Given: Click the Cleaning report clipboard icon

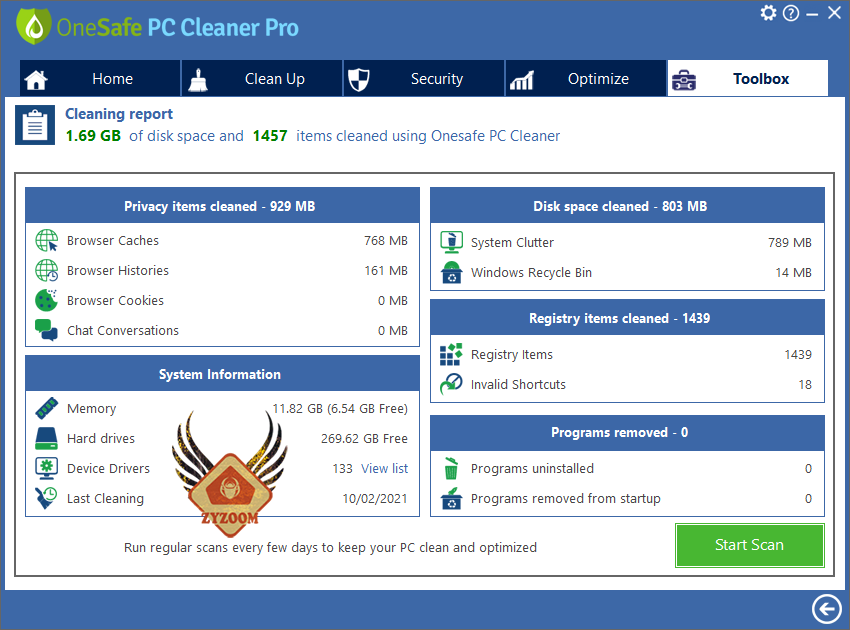Looking at the screenshot, I should [35, 125].
